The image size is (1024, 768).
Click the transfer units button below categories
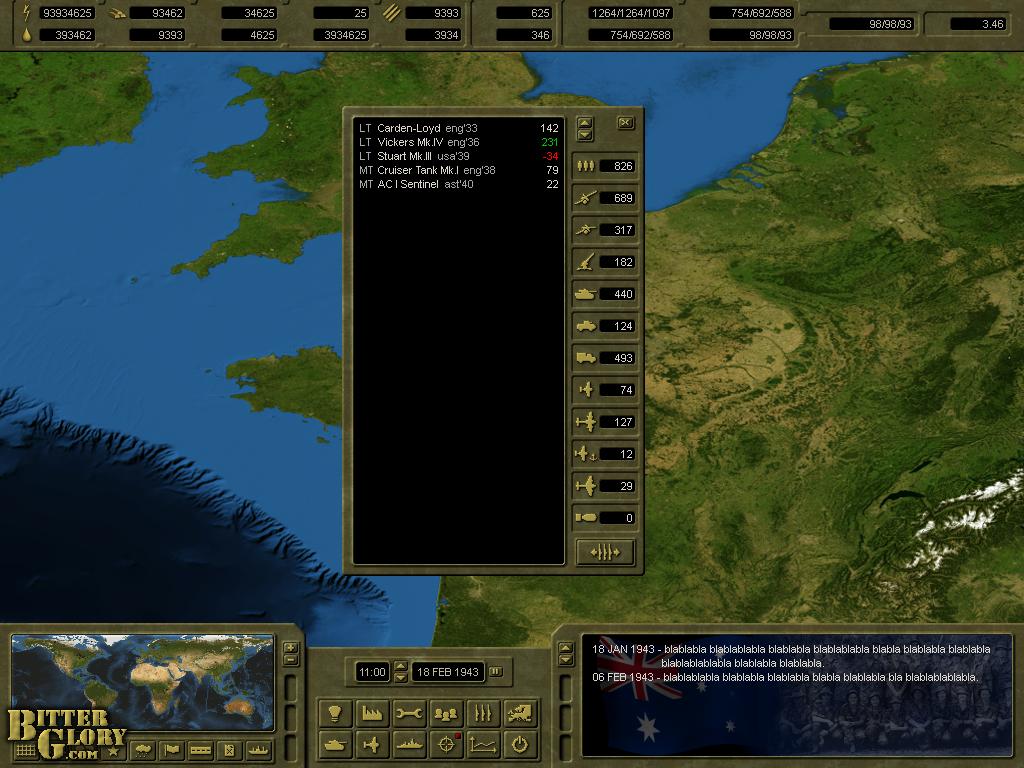pyautogui.click(x=605, y=552)
